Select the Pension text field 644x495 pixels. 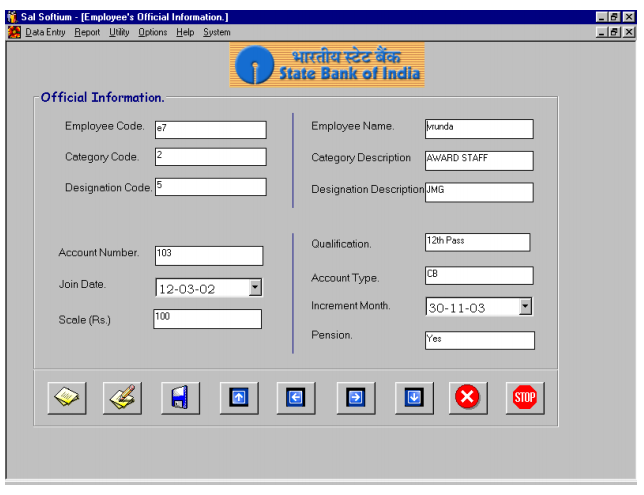[x=479, y=340]
